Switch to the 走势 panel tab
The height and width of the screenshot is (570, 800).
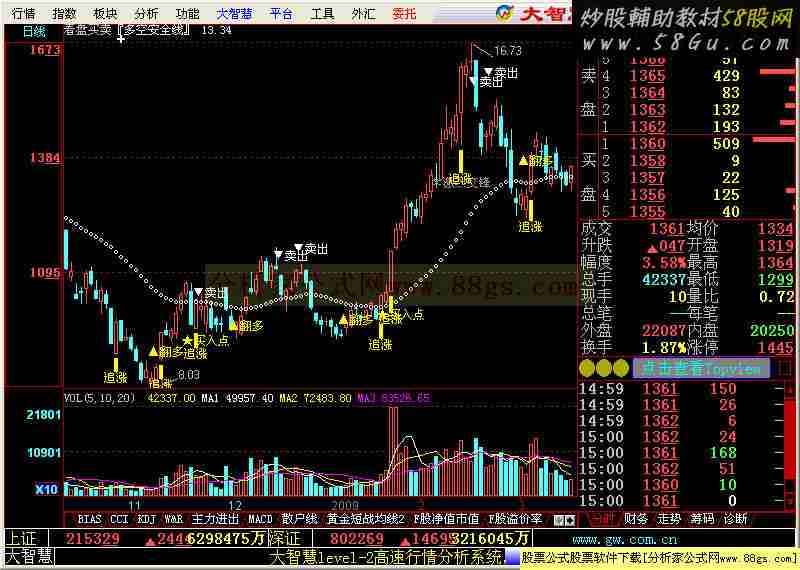(x=669, y=519)
